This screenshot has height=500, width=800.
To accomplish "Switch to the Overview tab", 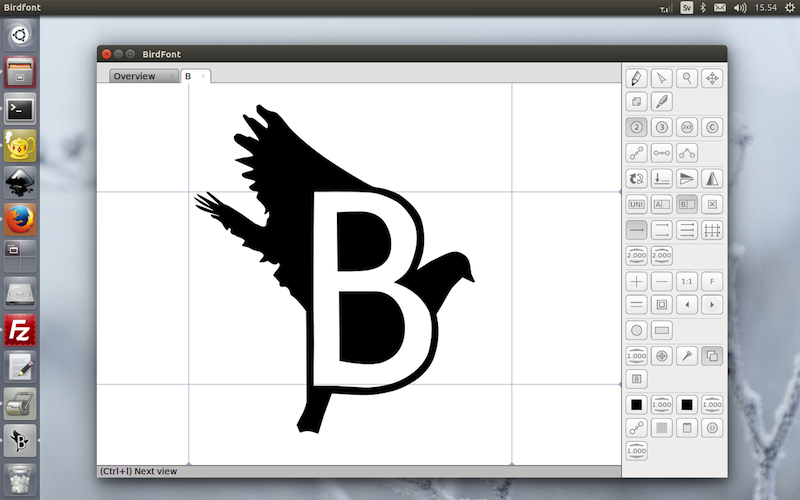I will click(135, 76).
